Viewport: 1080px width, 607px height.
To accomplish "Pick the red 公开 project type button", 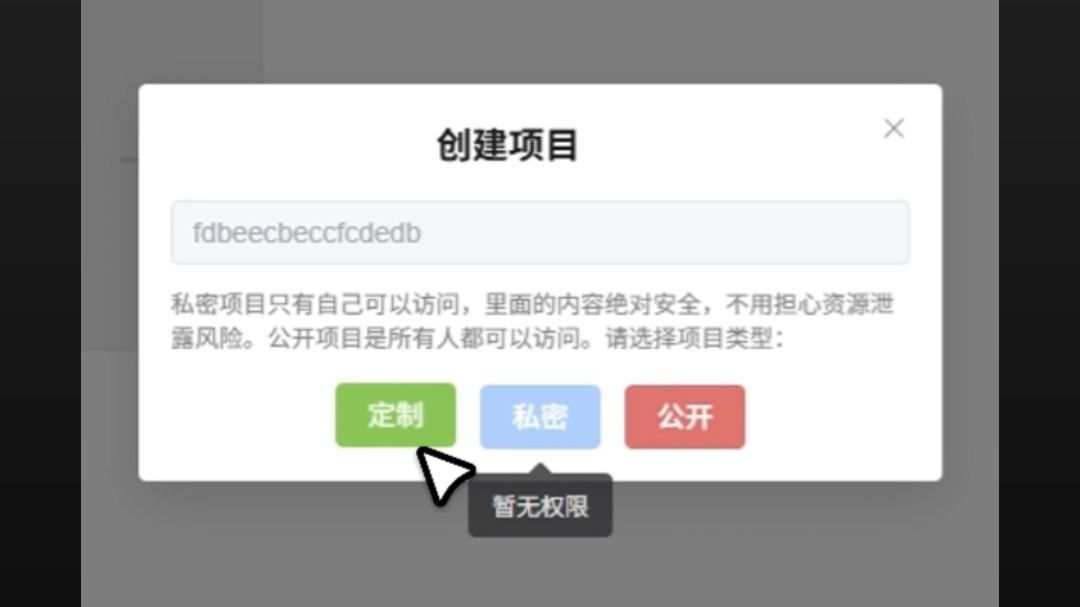I will click(685, 417).
